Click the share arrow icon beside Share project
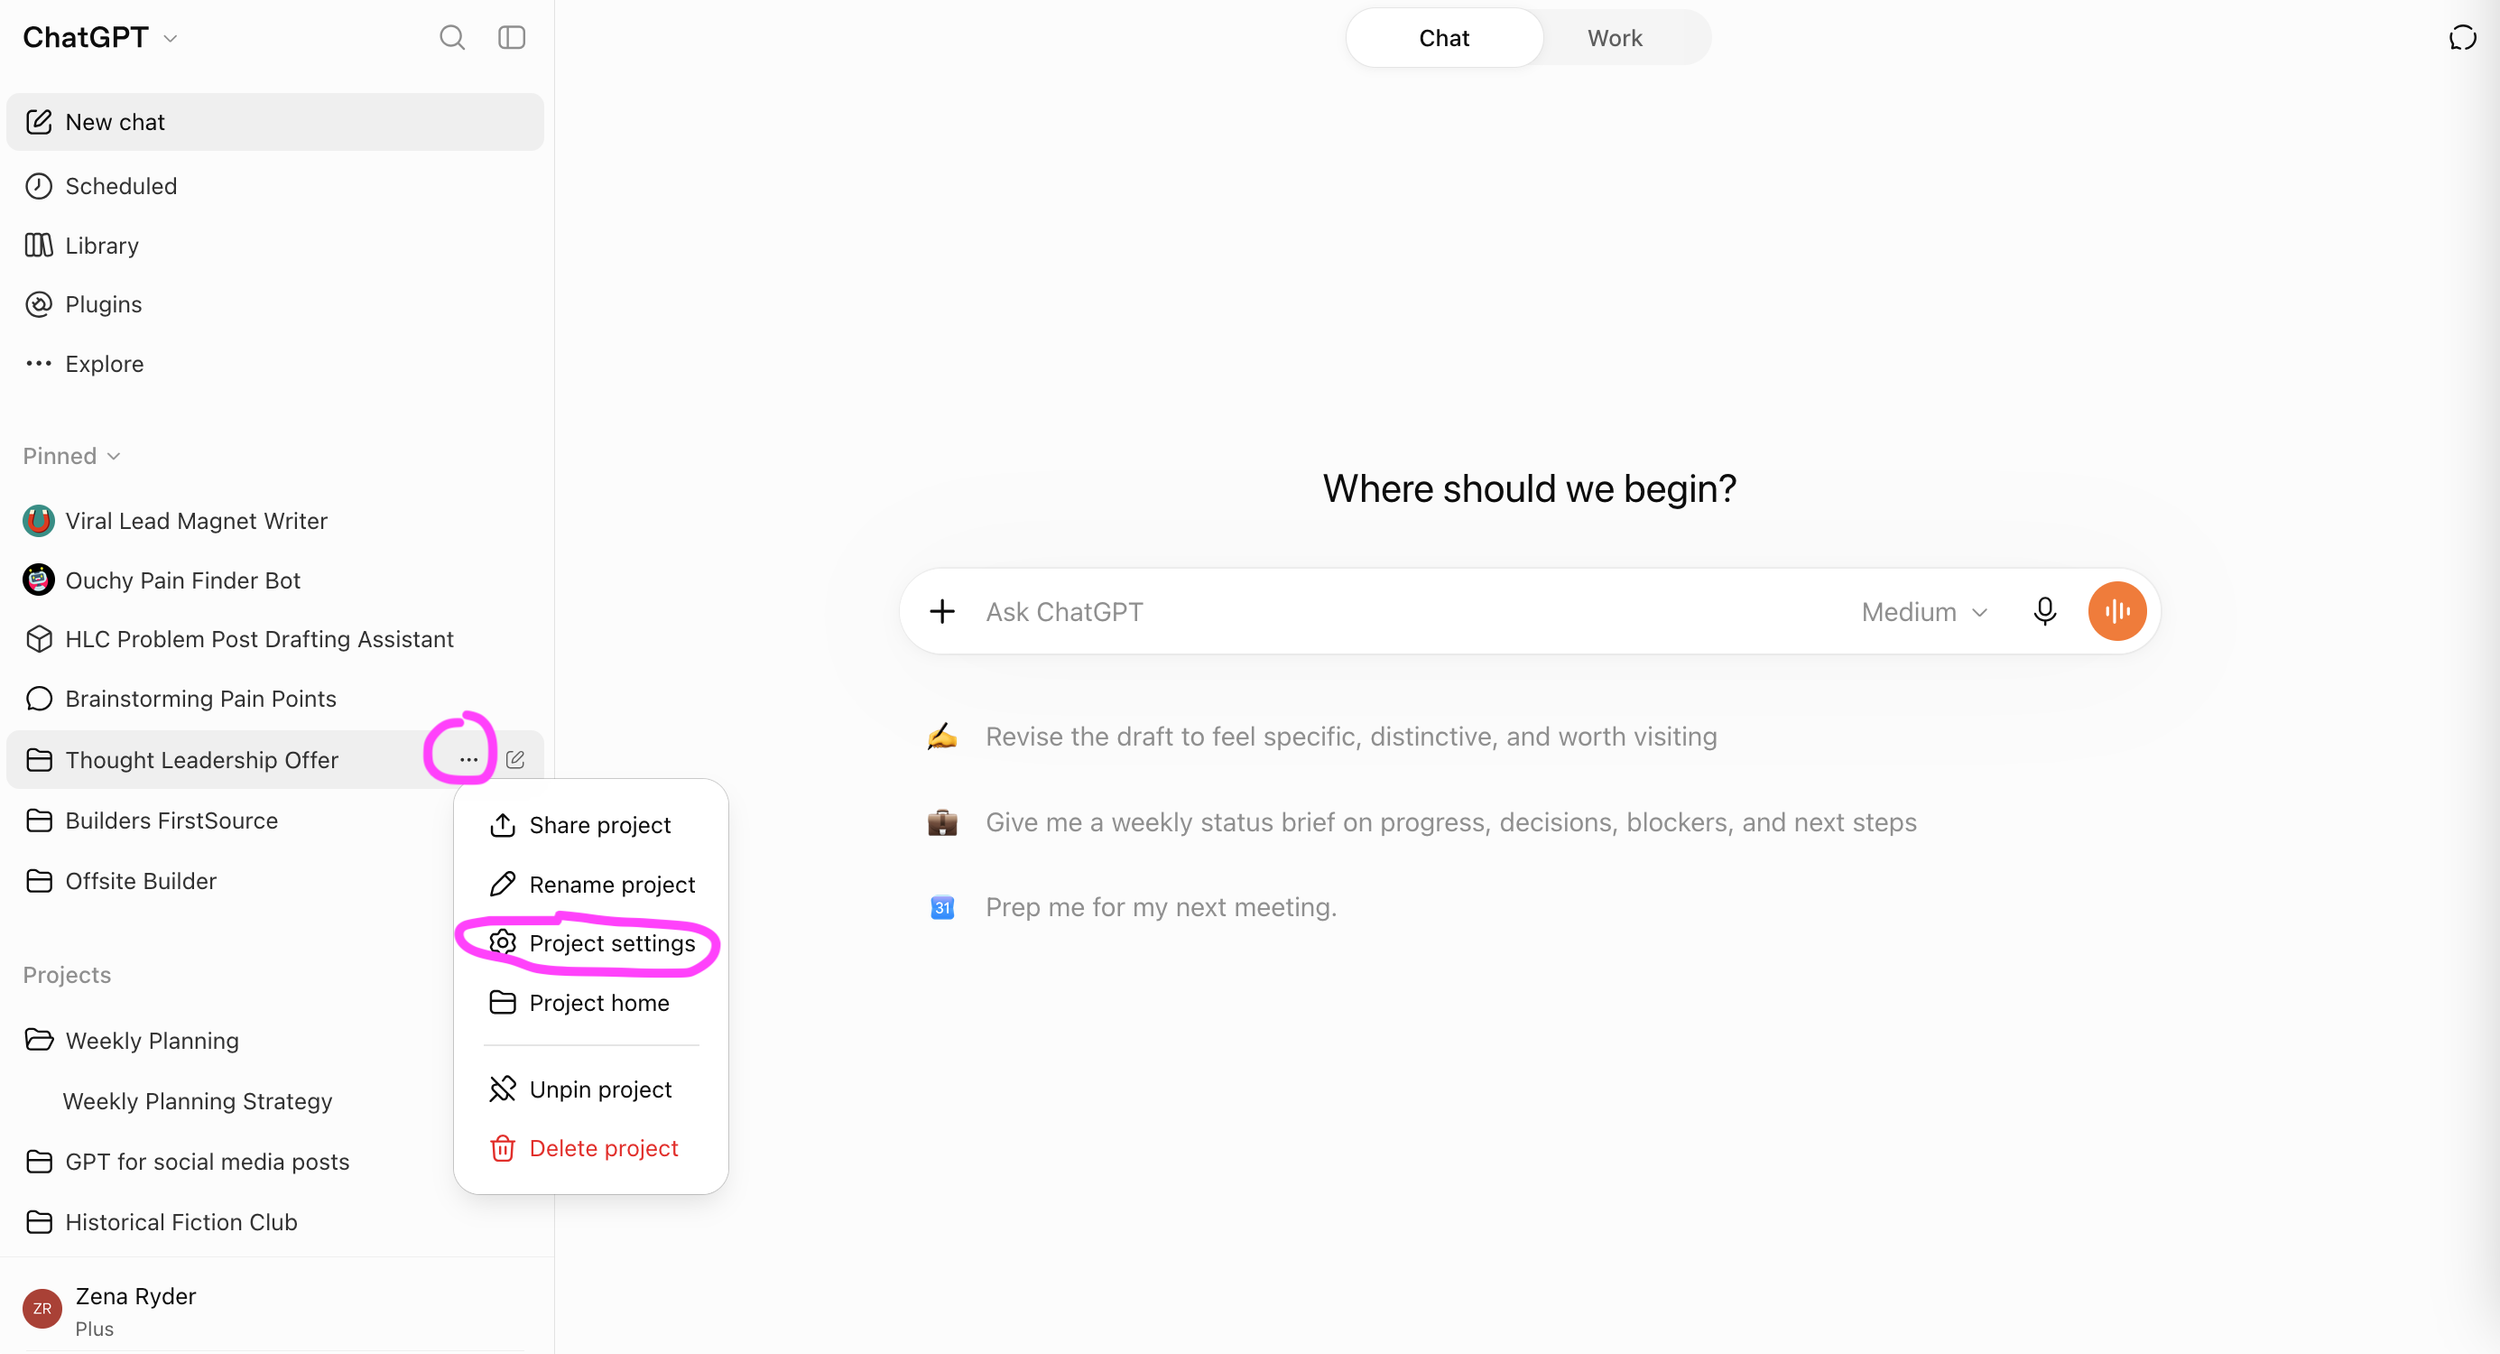 click(x=502, y=825)
